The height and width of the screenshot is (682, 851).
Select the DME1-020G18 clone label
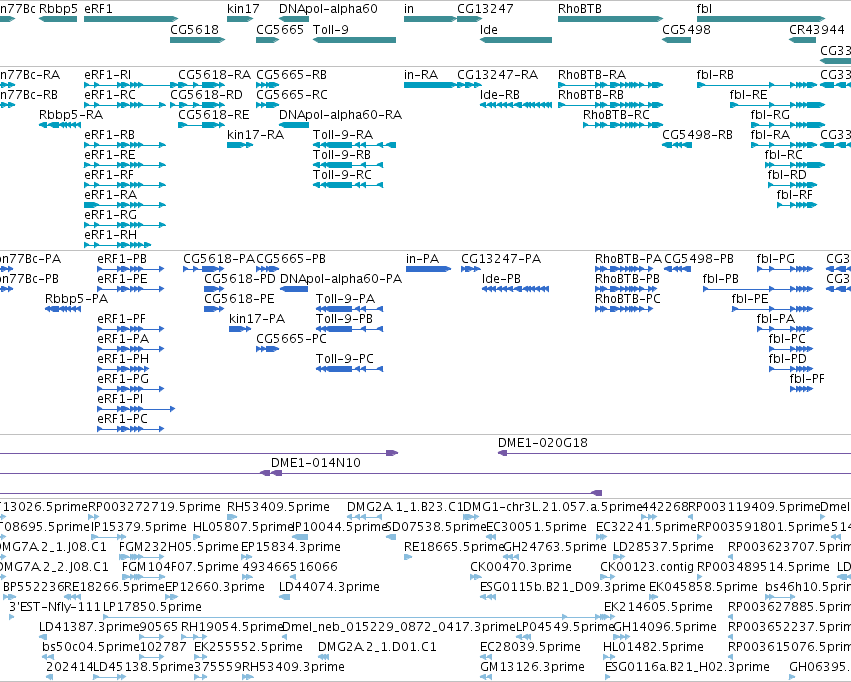[x=543, y=443]
